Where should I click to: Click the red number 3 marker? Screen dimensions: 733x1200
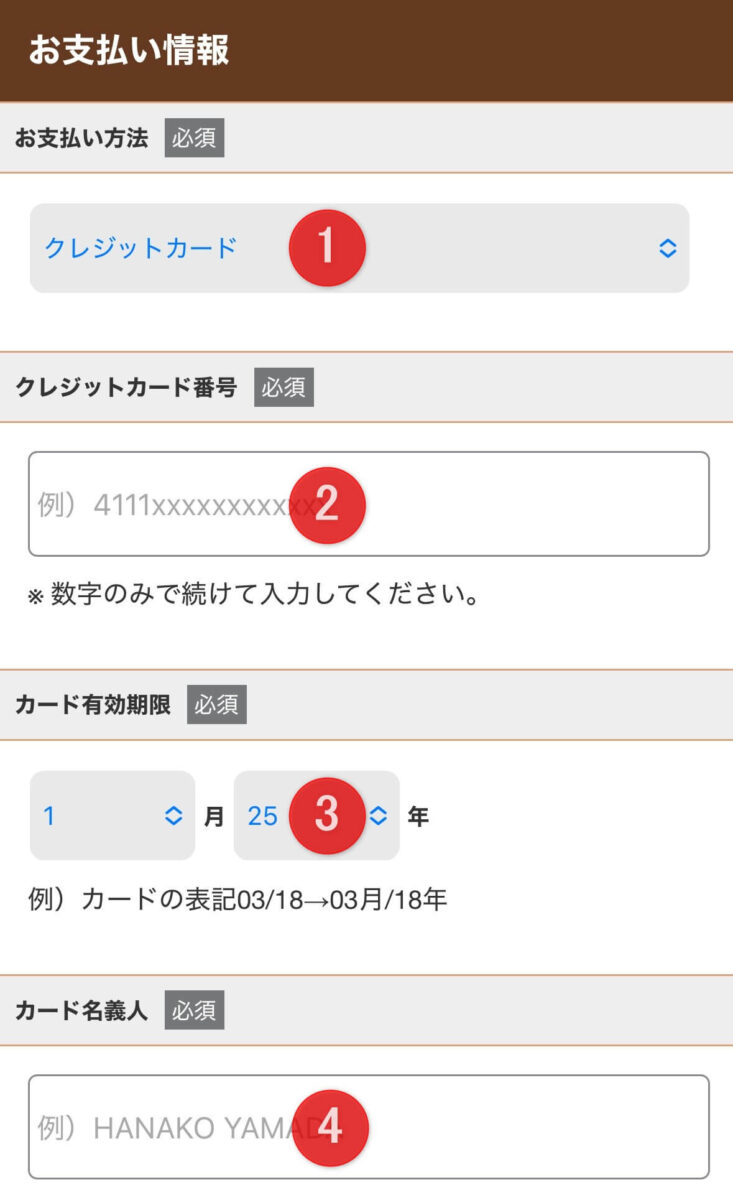tap(327, 815)
